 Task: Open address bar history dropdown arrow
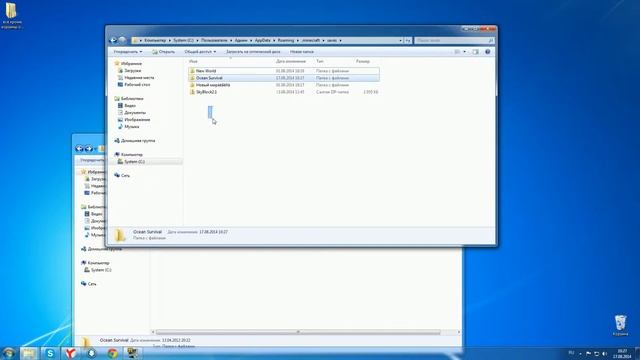point(400,40)
